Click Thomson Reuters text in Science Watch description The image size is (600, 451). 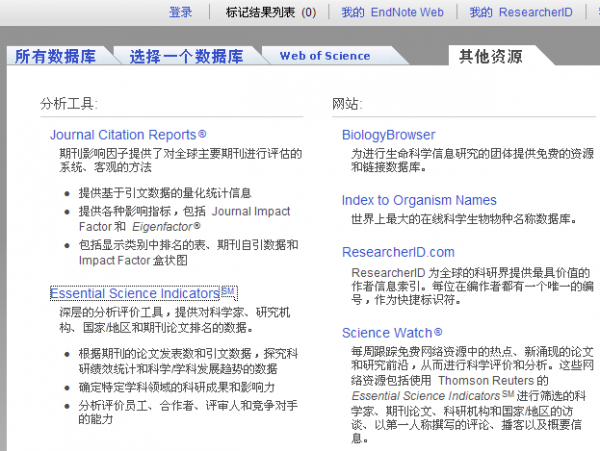pos(486,381)
